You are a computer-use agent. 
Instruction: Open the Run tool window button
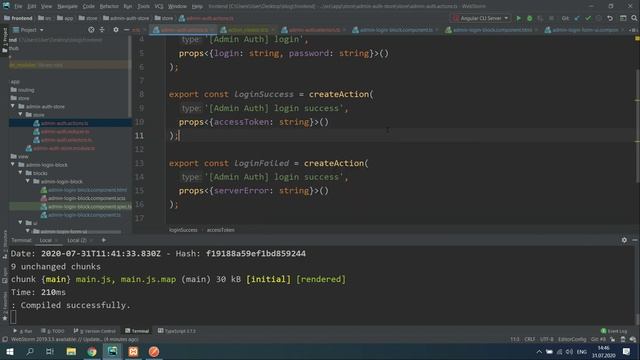(23, 331)
